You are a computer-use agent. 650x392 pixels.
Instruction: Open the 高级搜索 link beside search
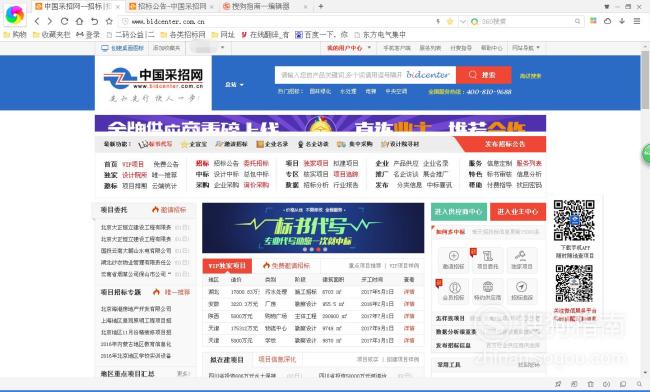(530, 76)
